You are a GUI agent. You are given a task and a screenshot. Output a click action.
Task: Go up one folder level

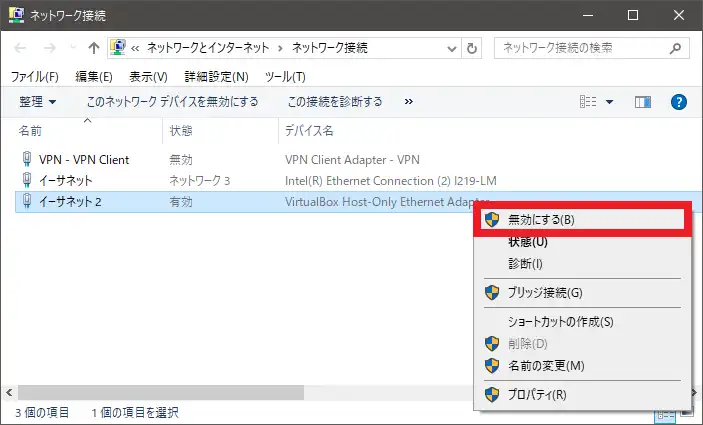tap(94, 48)
